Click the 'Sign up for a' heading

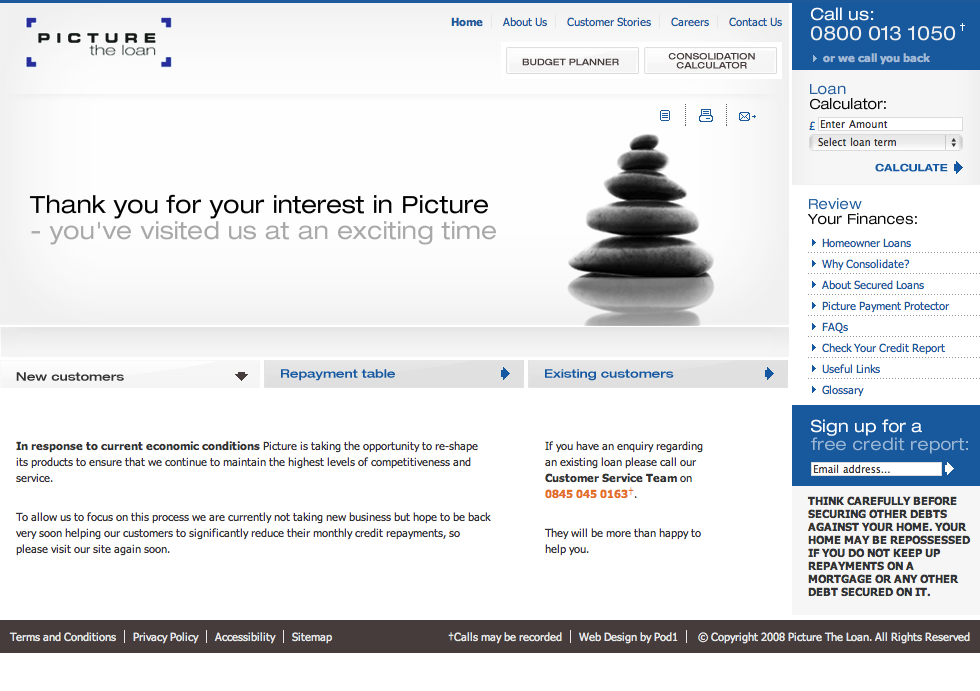coord(866,426)
